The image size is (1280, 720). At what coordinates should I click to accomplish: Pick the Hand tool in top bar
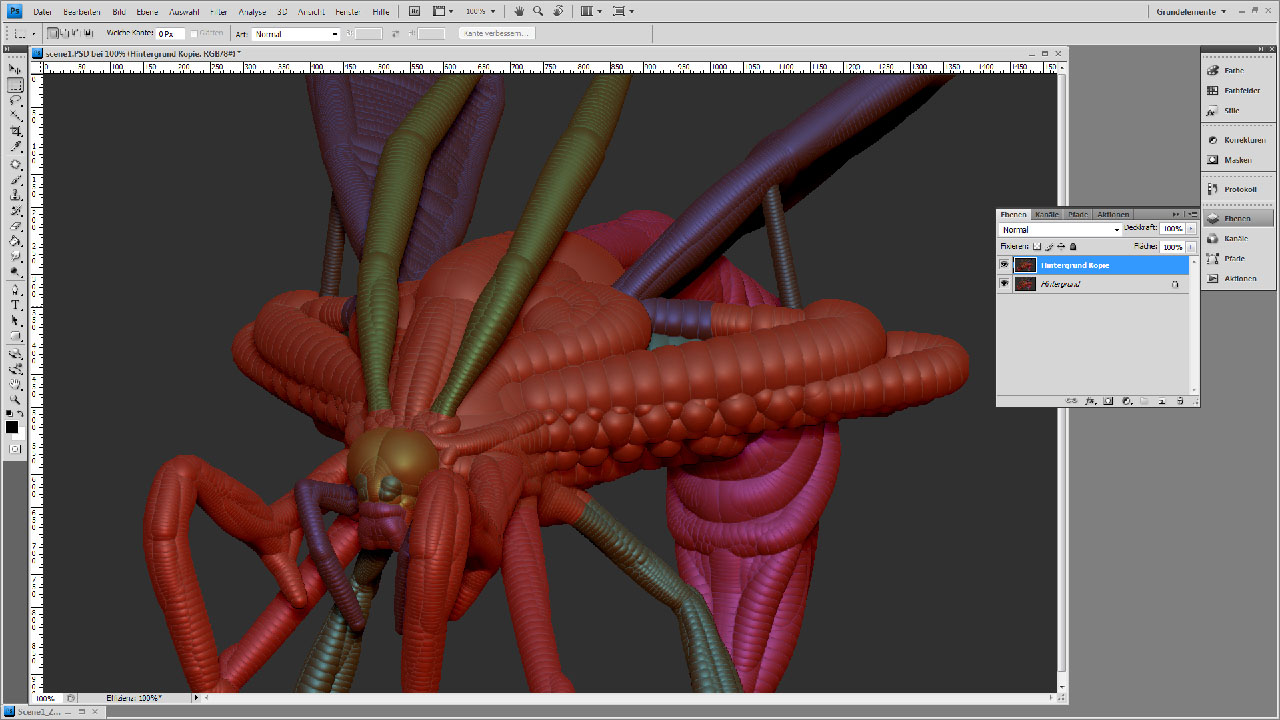(x=519, y=11)
